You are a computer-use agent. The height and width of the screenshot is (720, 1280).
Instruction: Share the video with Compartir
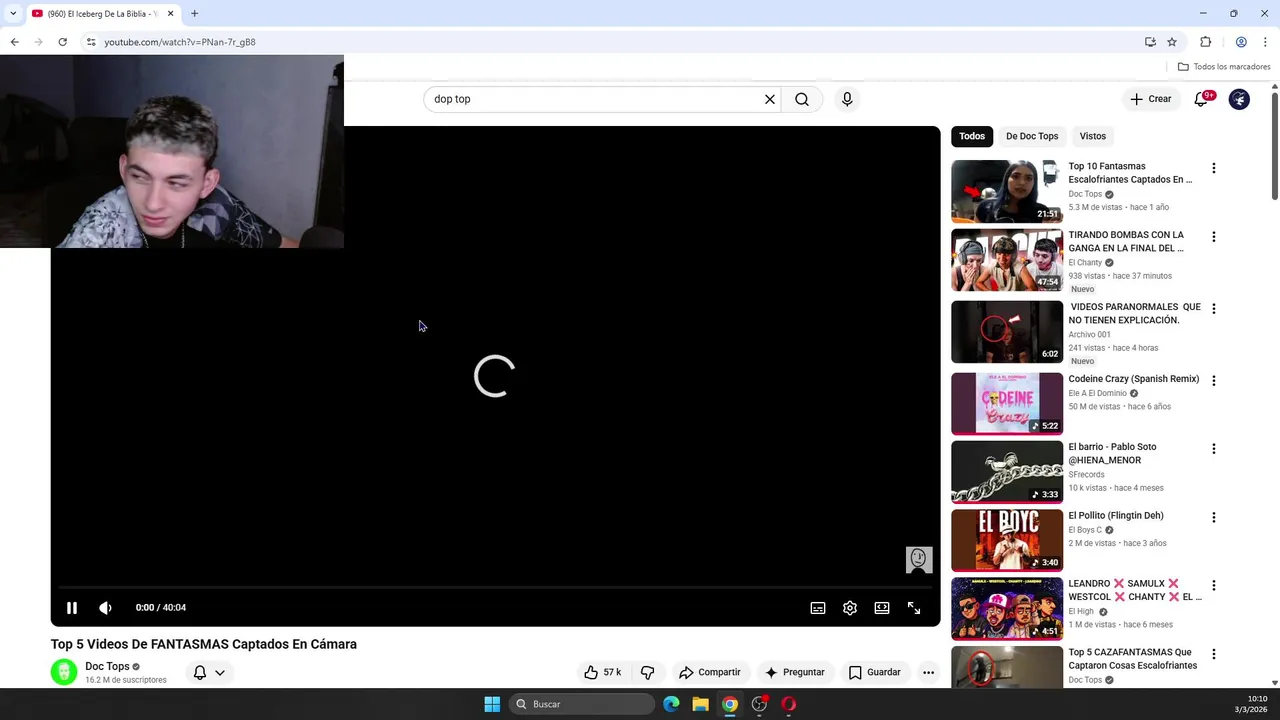click(709, 672)
